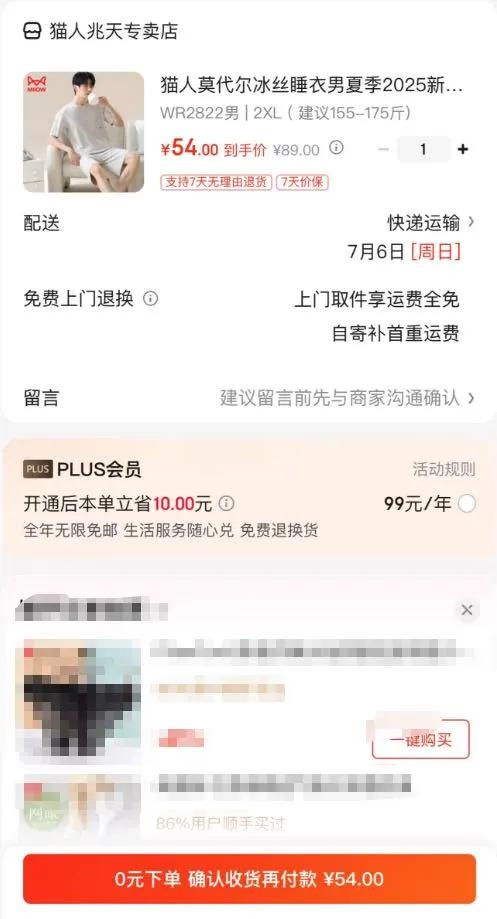Image resolution: width=497 pixels, height=919 pixels.
Task: Submit order via 0元下单 确认收货再付款 button
Action: pyautogui.click(x=249, y=879)
